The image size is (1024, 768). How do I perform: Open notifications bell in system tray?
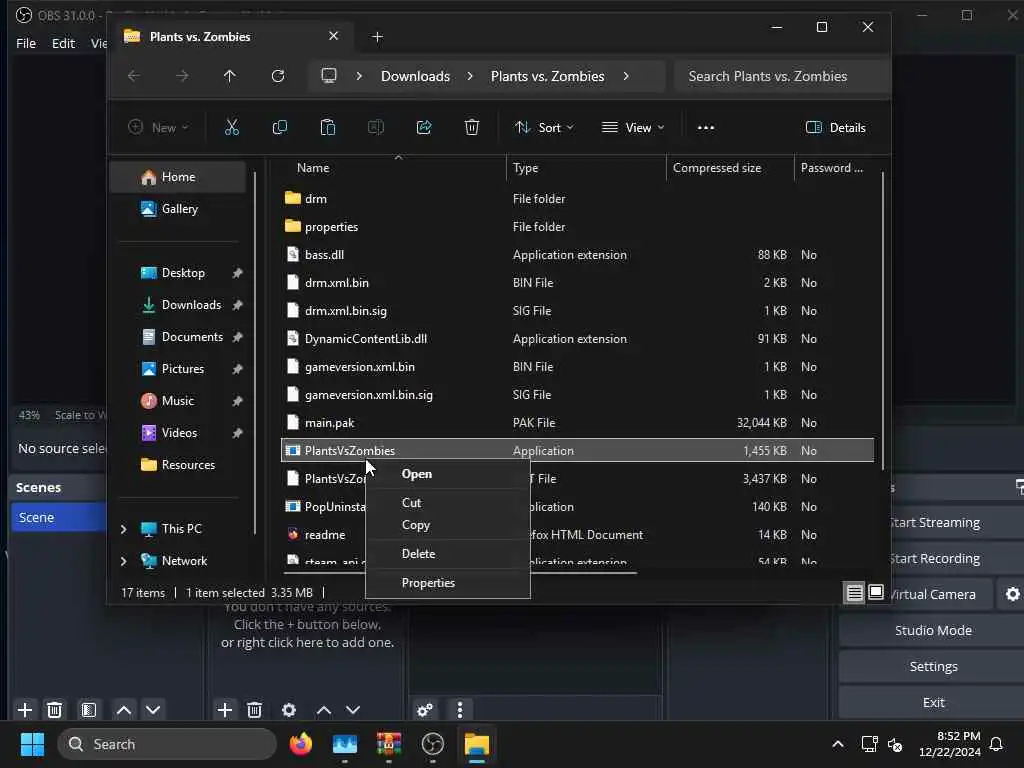click(x=996, y=744)
